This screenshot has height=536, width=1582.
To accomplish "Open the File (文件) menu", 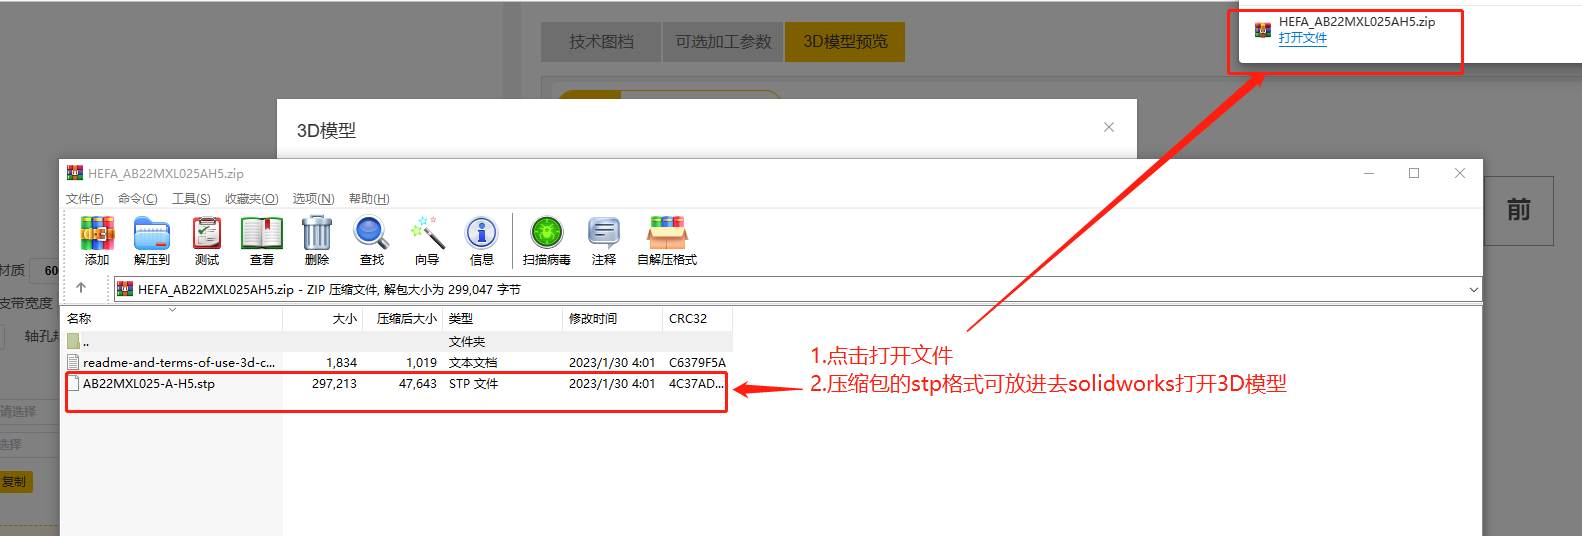I will pyautogui.click(x=84, y=199).
